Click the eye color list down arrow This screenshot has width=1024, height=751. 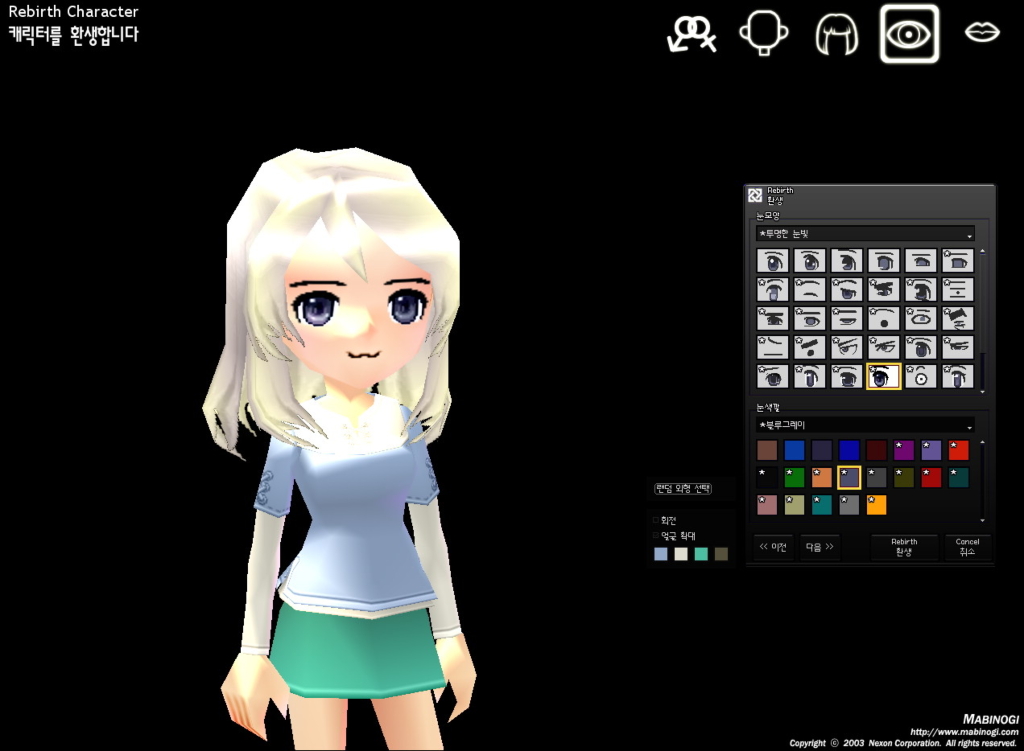pos(982,520)
